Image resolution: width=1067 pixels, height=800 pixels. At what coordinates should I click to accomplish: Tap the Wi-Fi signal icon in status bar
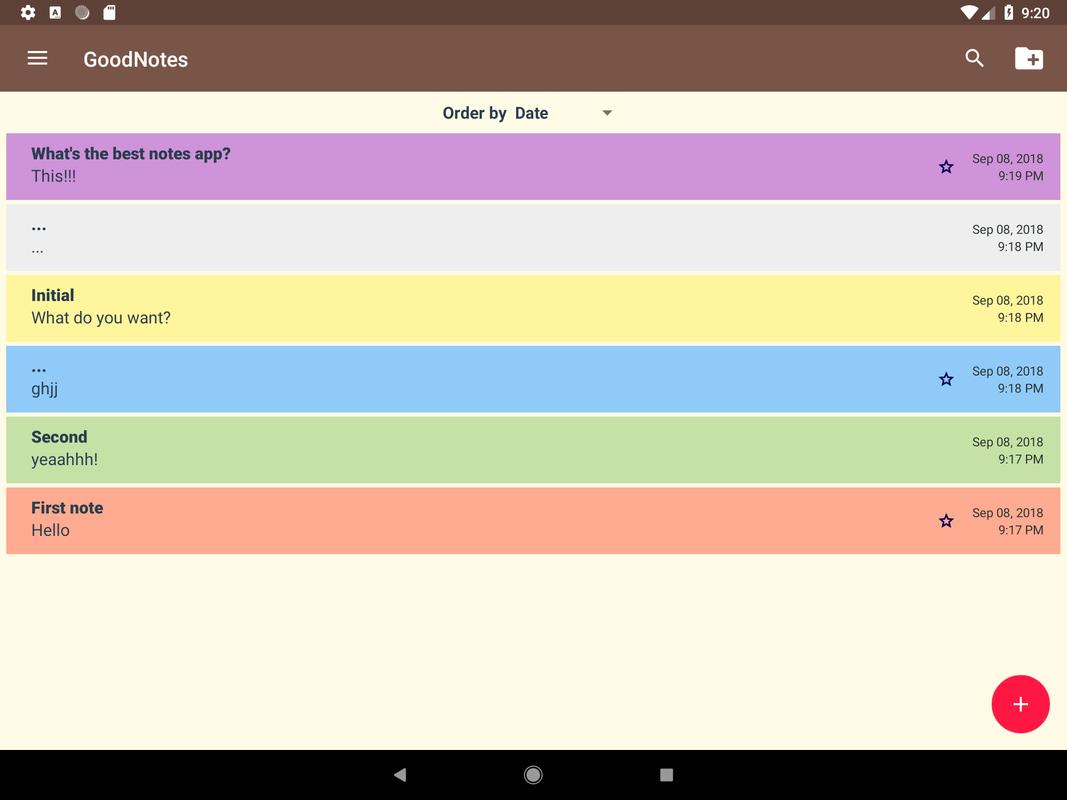point(969,12)
